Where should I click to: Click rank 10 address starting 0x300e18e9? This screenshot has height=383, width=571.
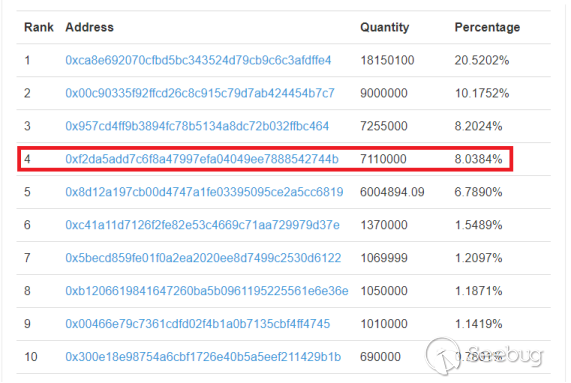[x=203, y=357]
